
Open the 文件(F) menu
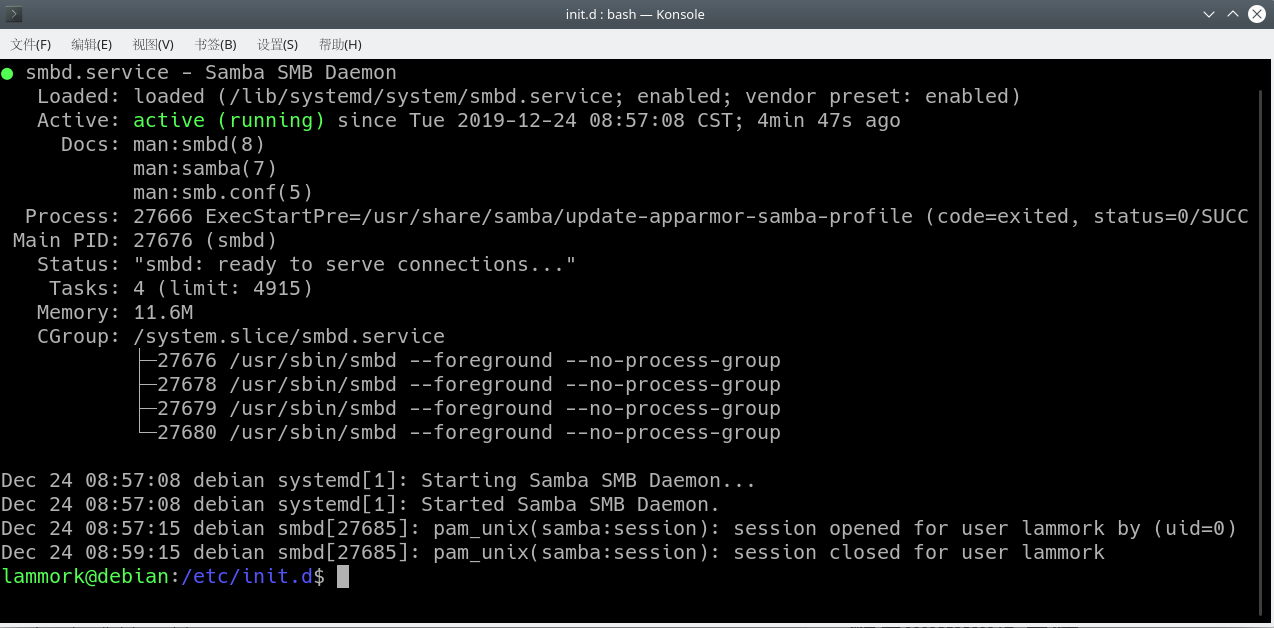[x=30, y=44]
